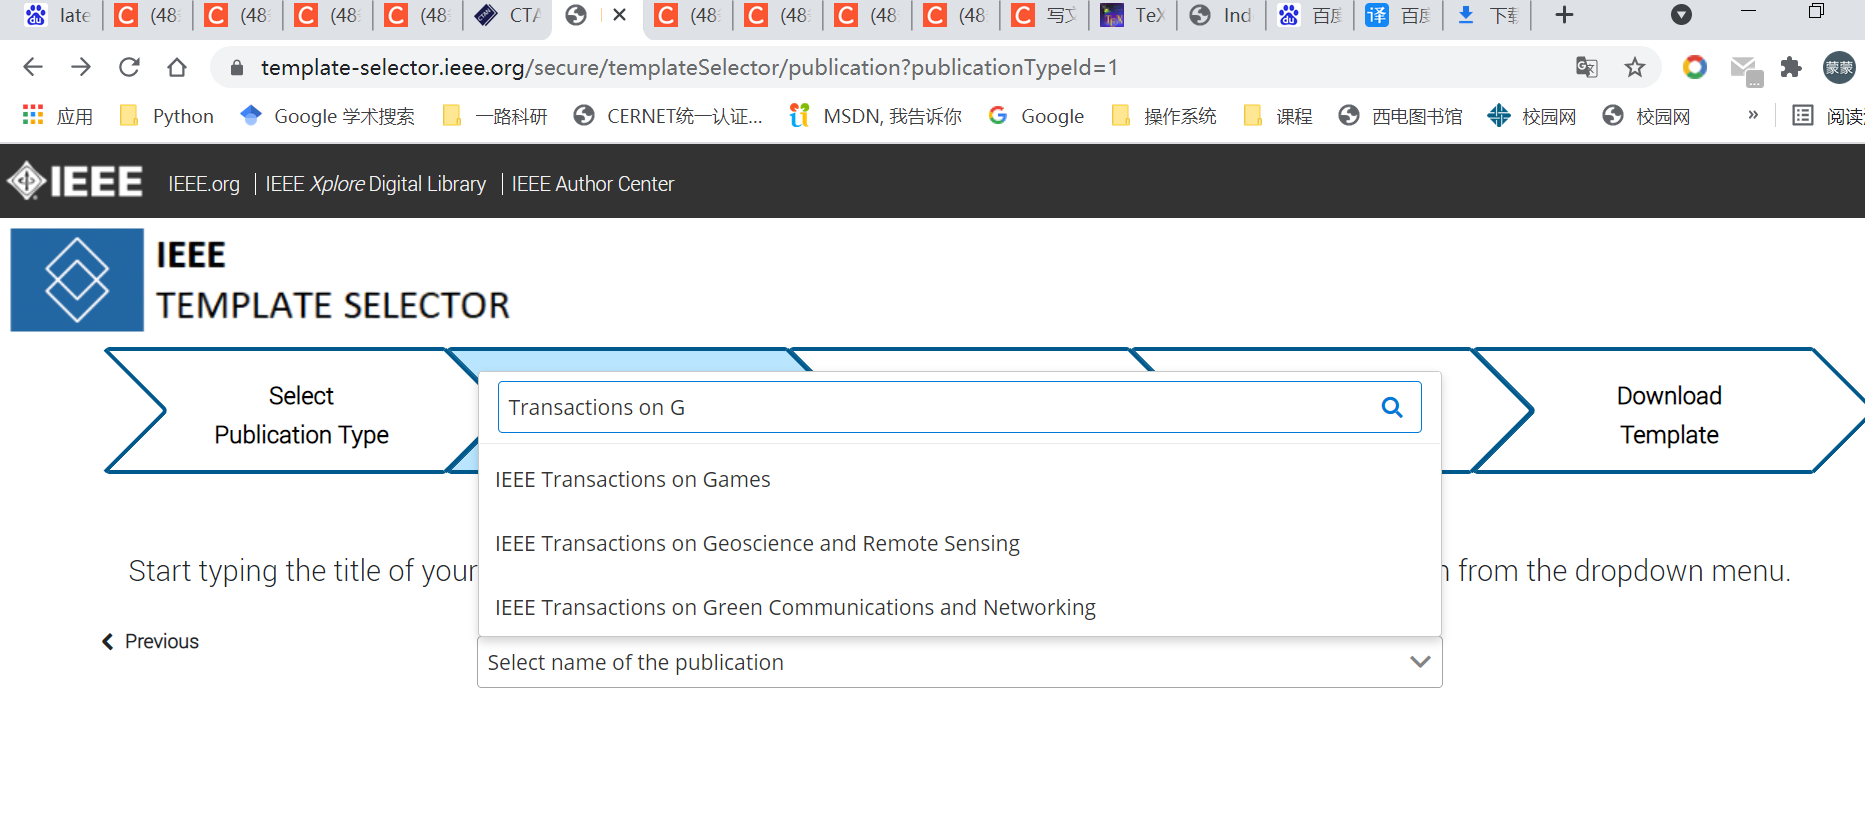Click the IEEE.org header link
This screenshot has height=833, width=1865.
click(x=204, y=184)
